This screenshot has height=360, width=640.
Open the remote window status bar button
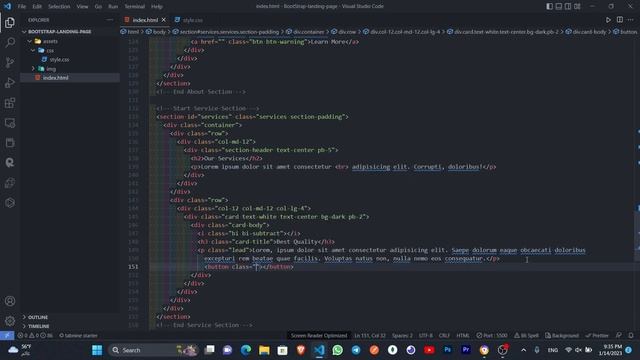coord(7,336)
